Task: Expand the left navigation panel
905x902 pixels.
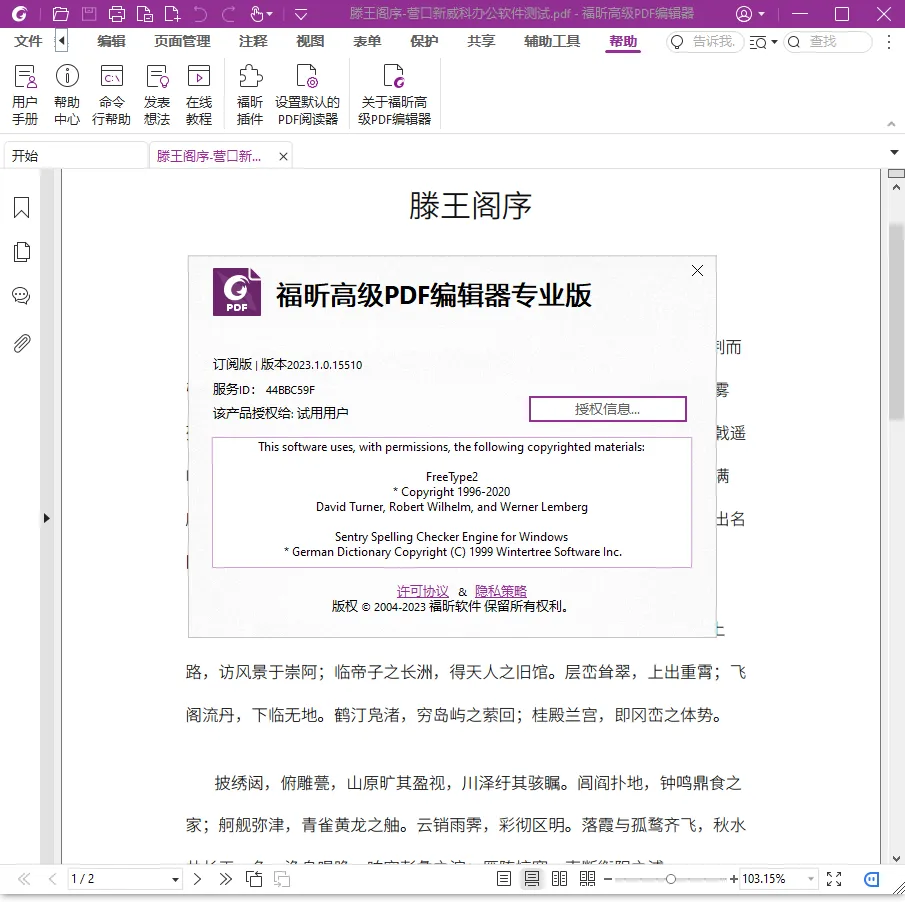Action: 47,518
